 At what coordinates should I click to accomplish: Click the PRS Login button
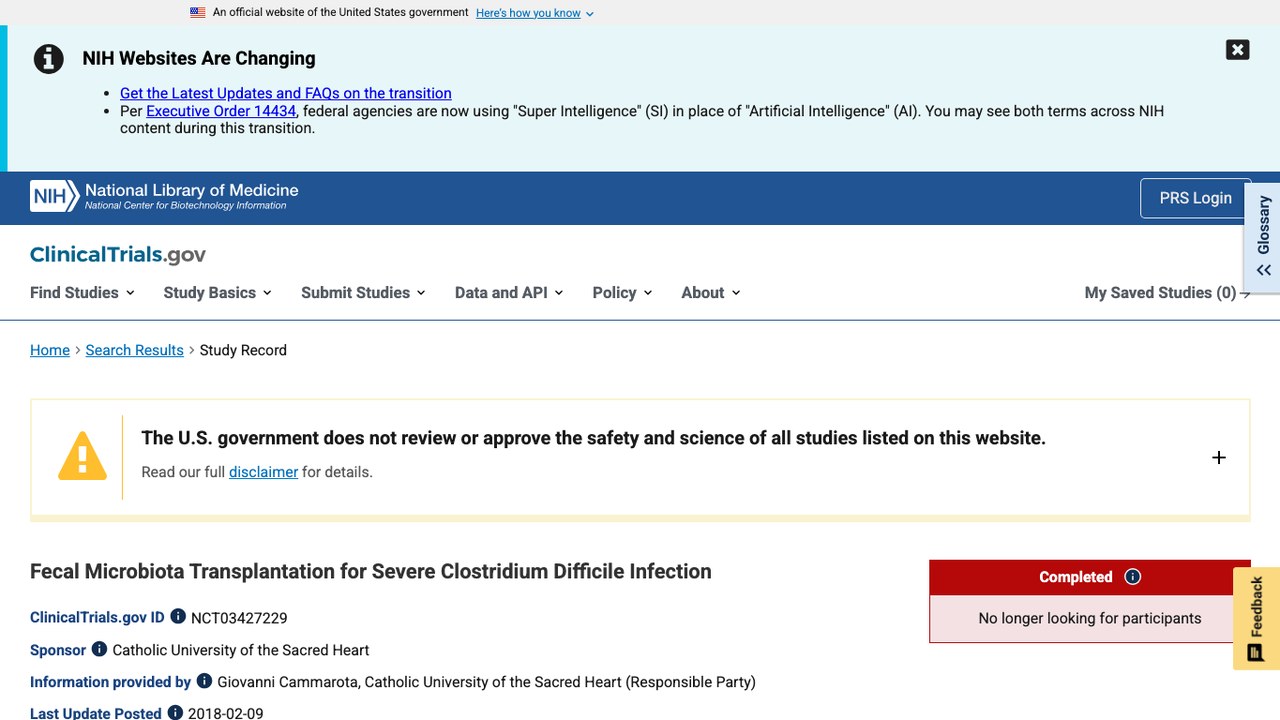(1195, 198)
